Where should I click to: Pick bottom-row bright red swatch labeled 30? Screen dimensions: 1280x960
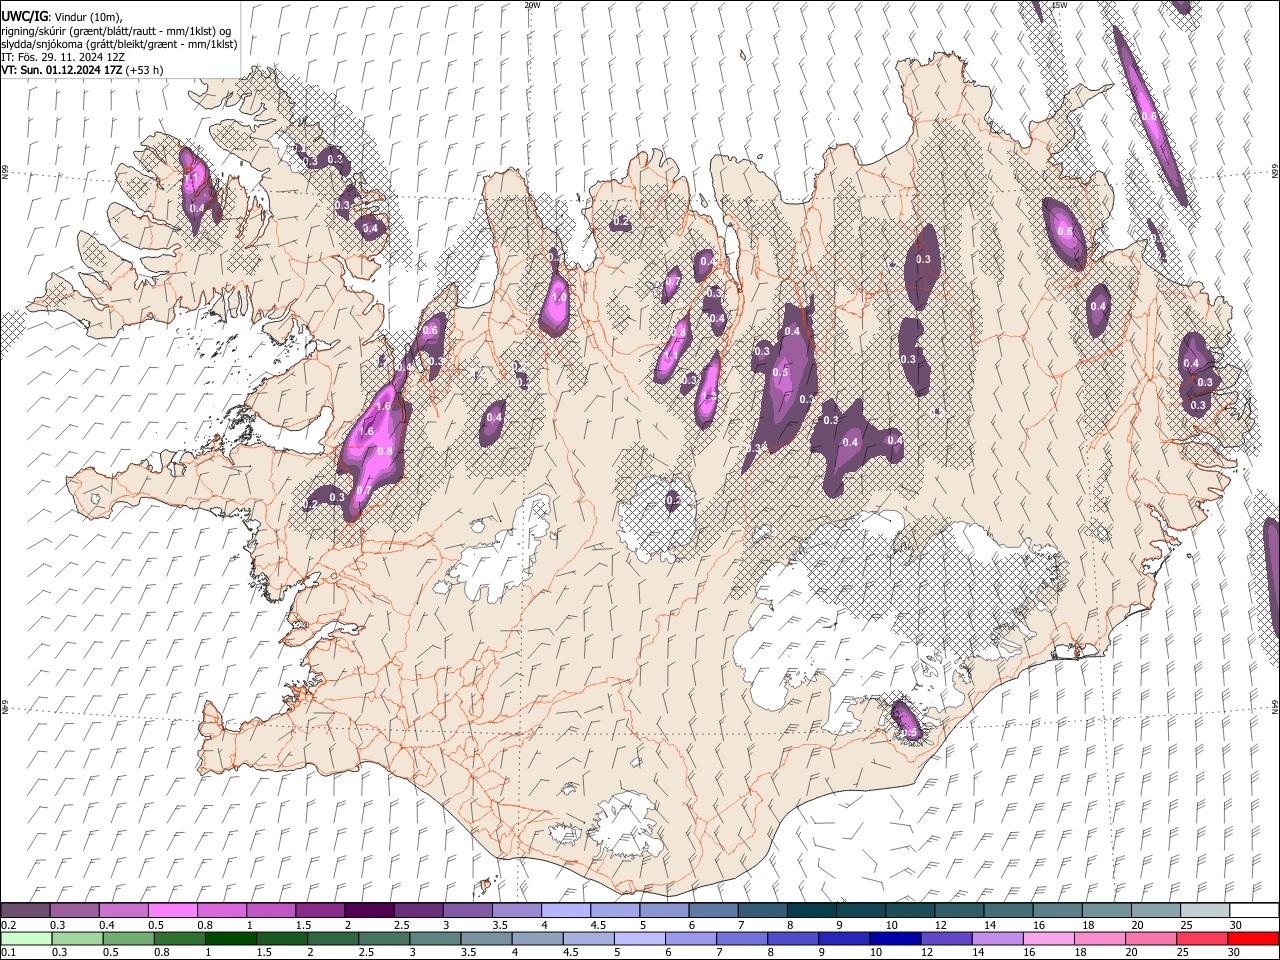coord(1252,938)
